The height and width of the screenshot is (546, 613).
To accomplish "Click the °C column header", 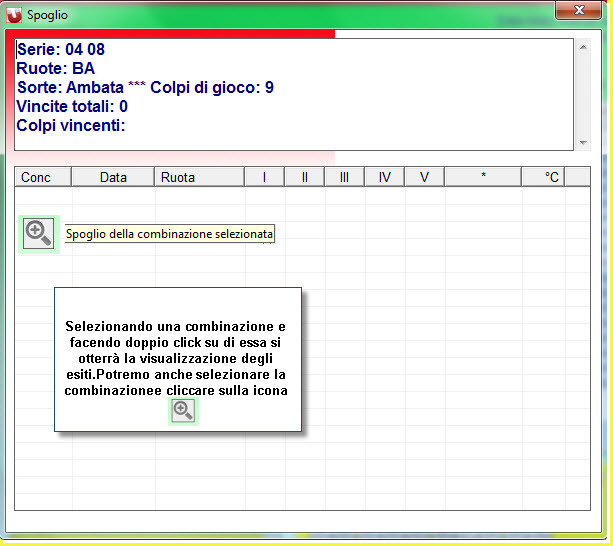I will click(x=551, y=177).
